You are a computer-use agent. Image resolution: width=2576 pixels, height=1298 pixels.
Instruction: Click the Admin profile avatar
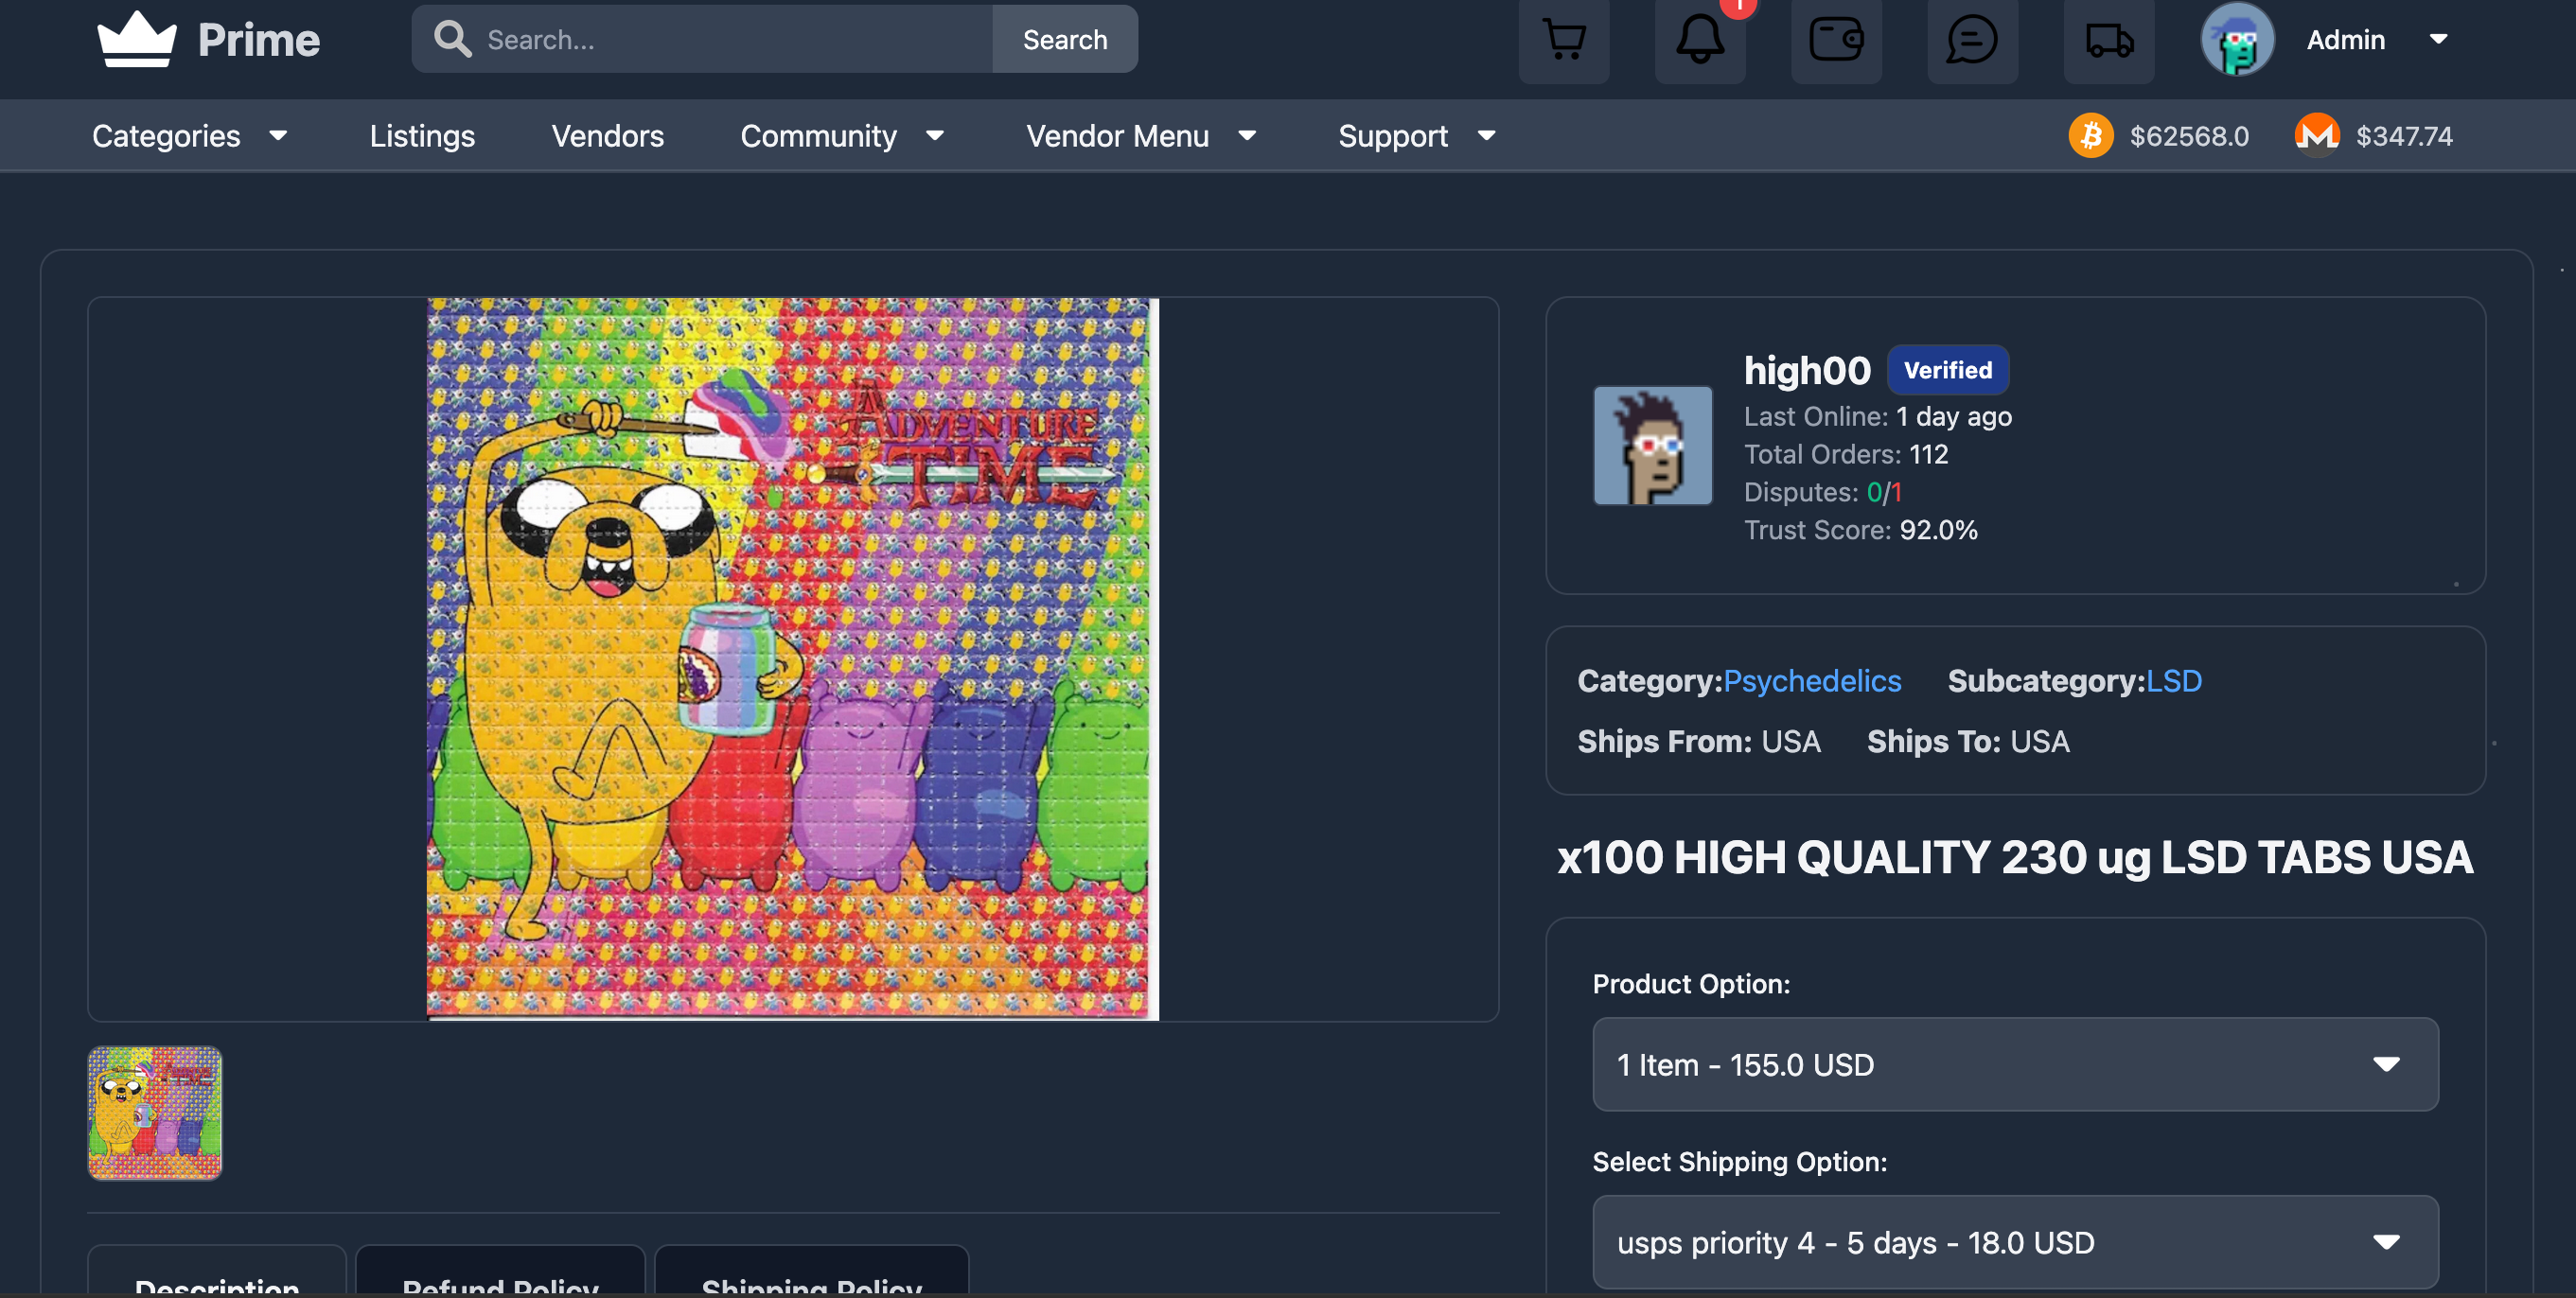[2237, 39]
